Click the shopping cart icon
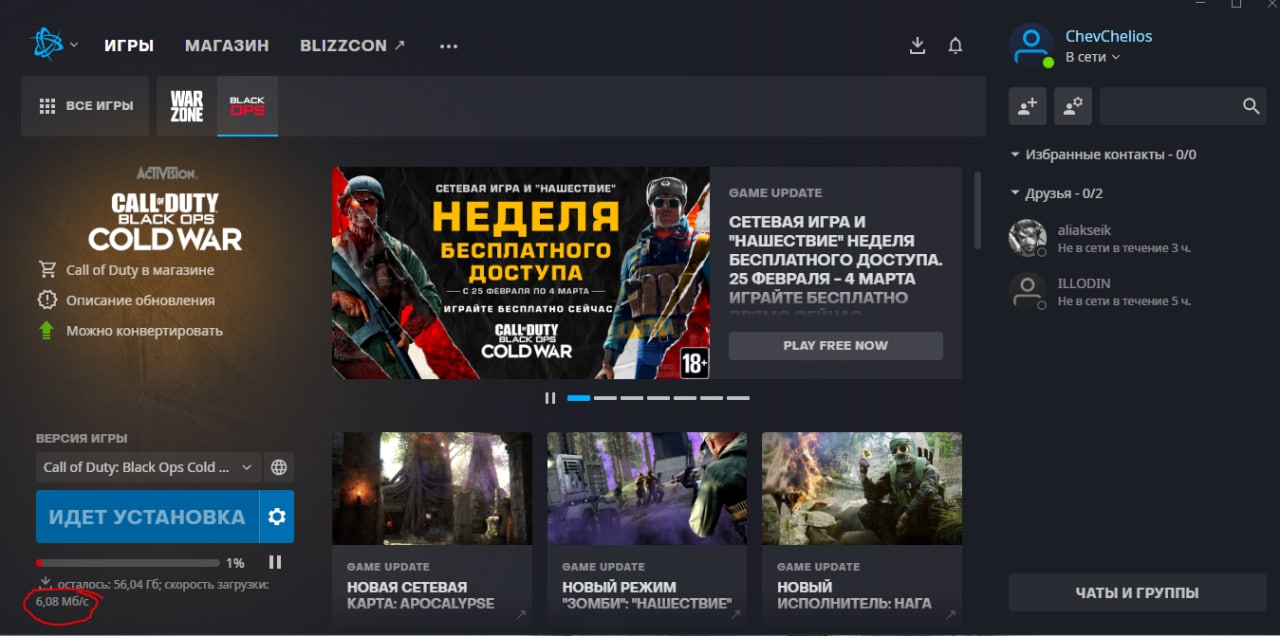 46,270
